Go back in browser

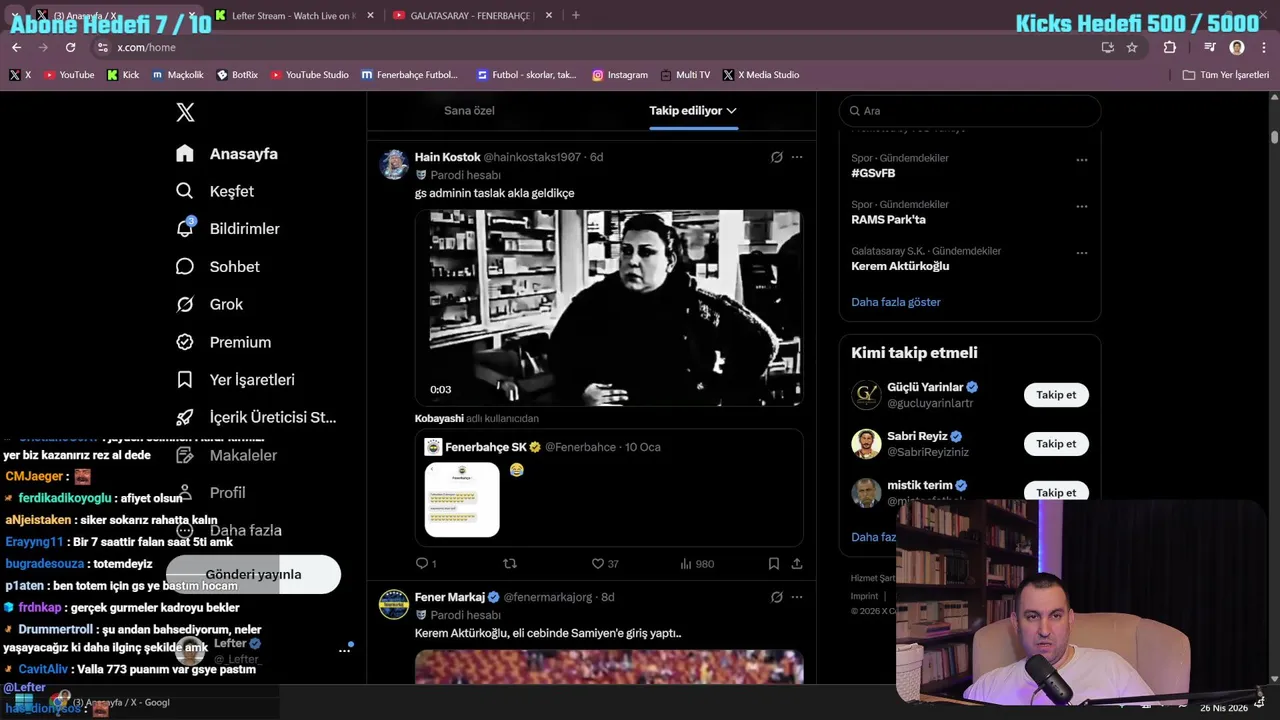click(x=16, y=47)
